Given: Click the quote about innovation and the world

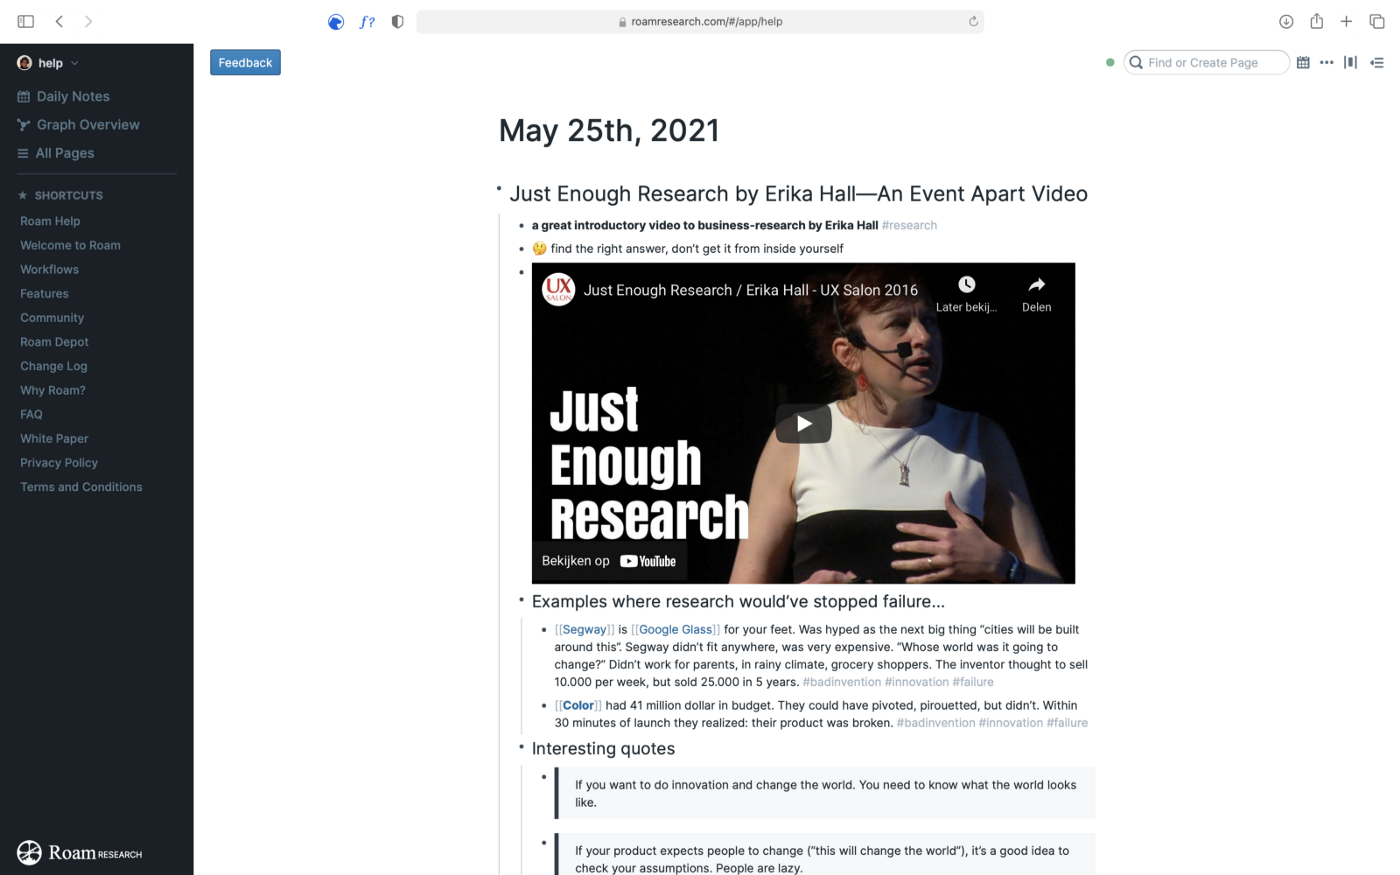Looking at the screenshot, I should 825,793.
